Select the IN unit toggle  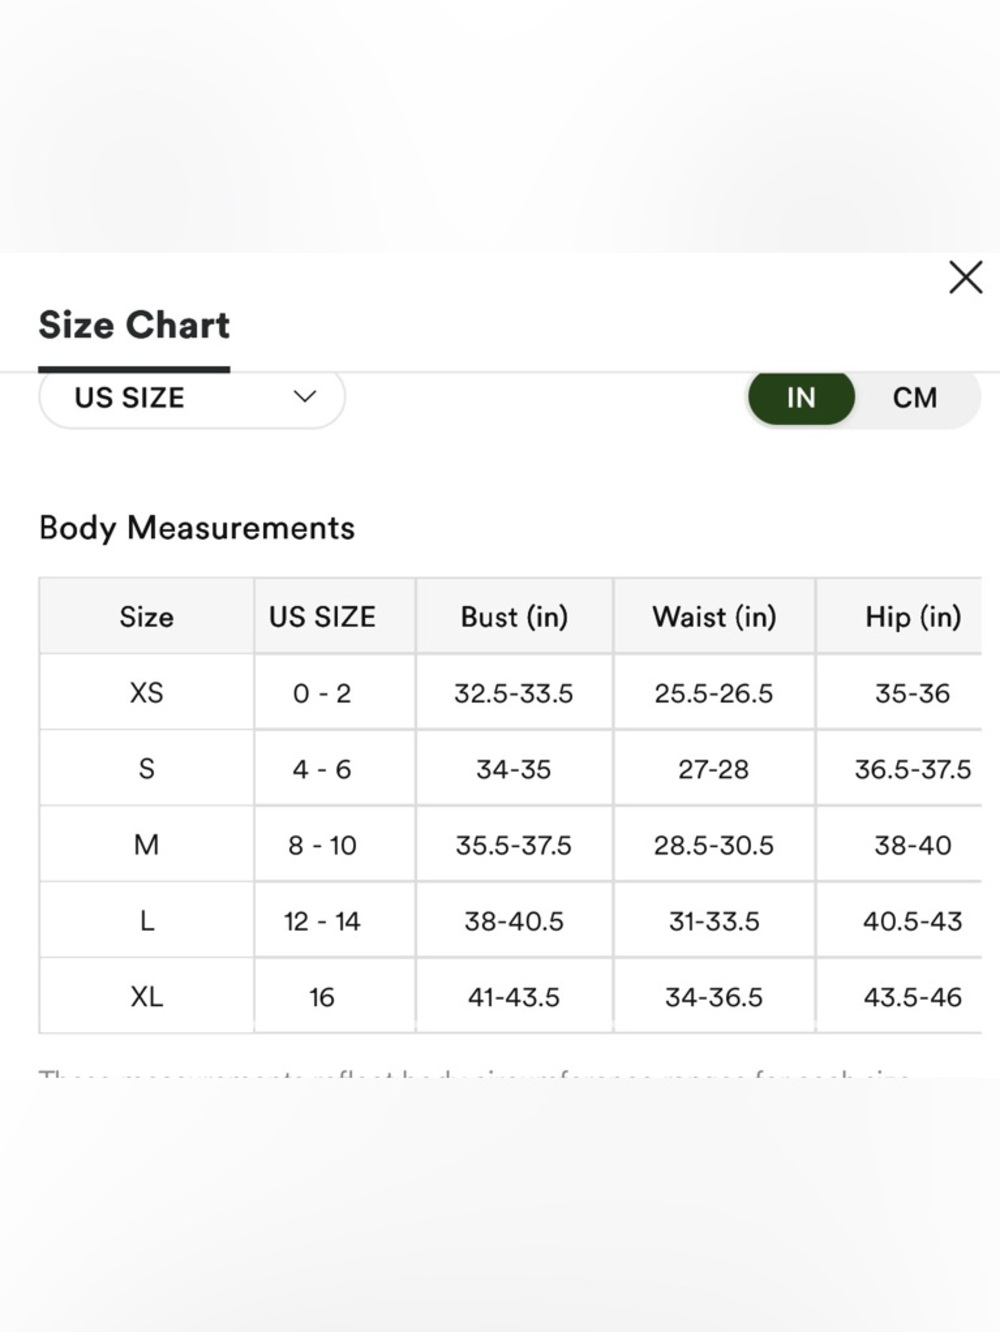pyautogui.click(x=801, y=397)
